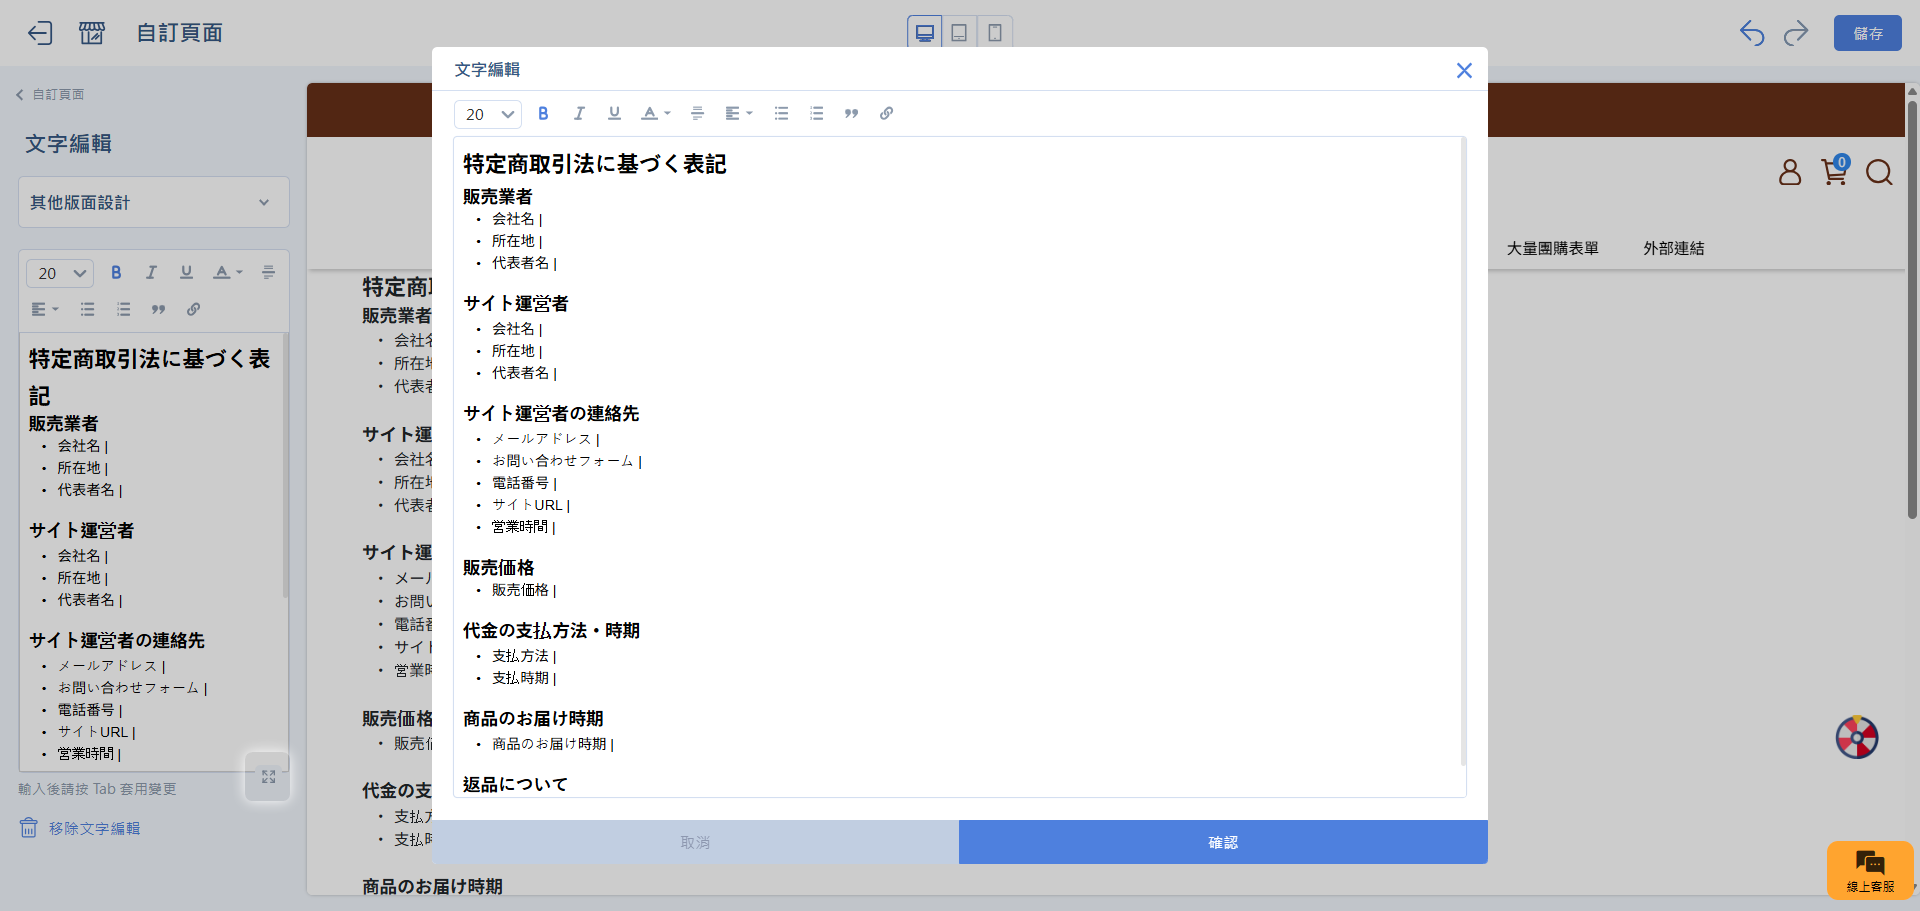Close the 文字編輯 dialog

pyautogui.click(x=1464, y=70)
